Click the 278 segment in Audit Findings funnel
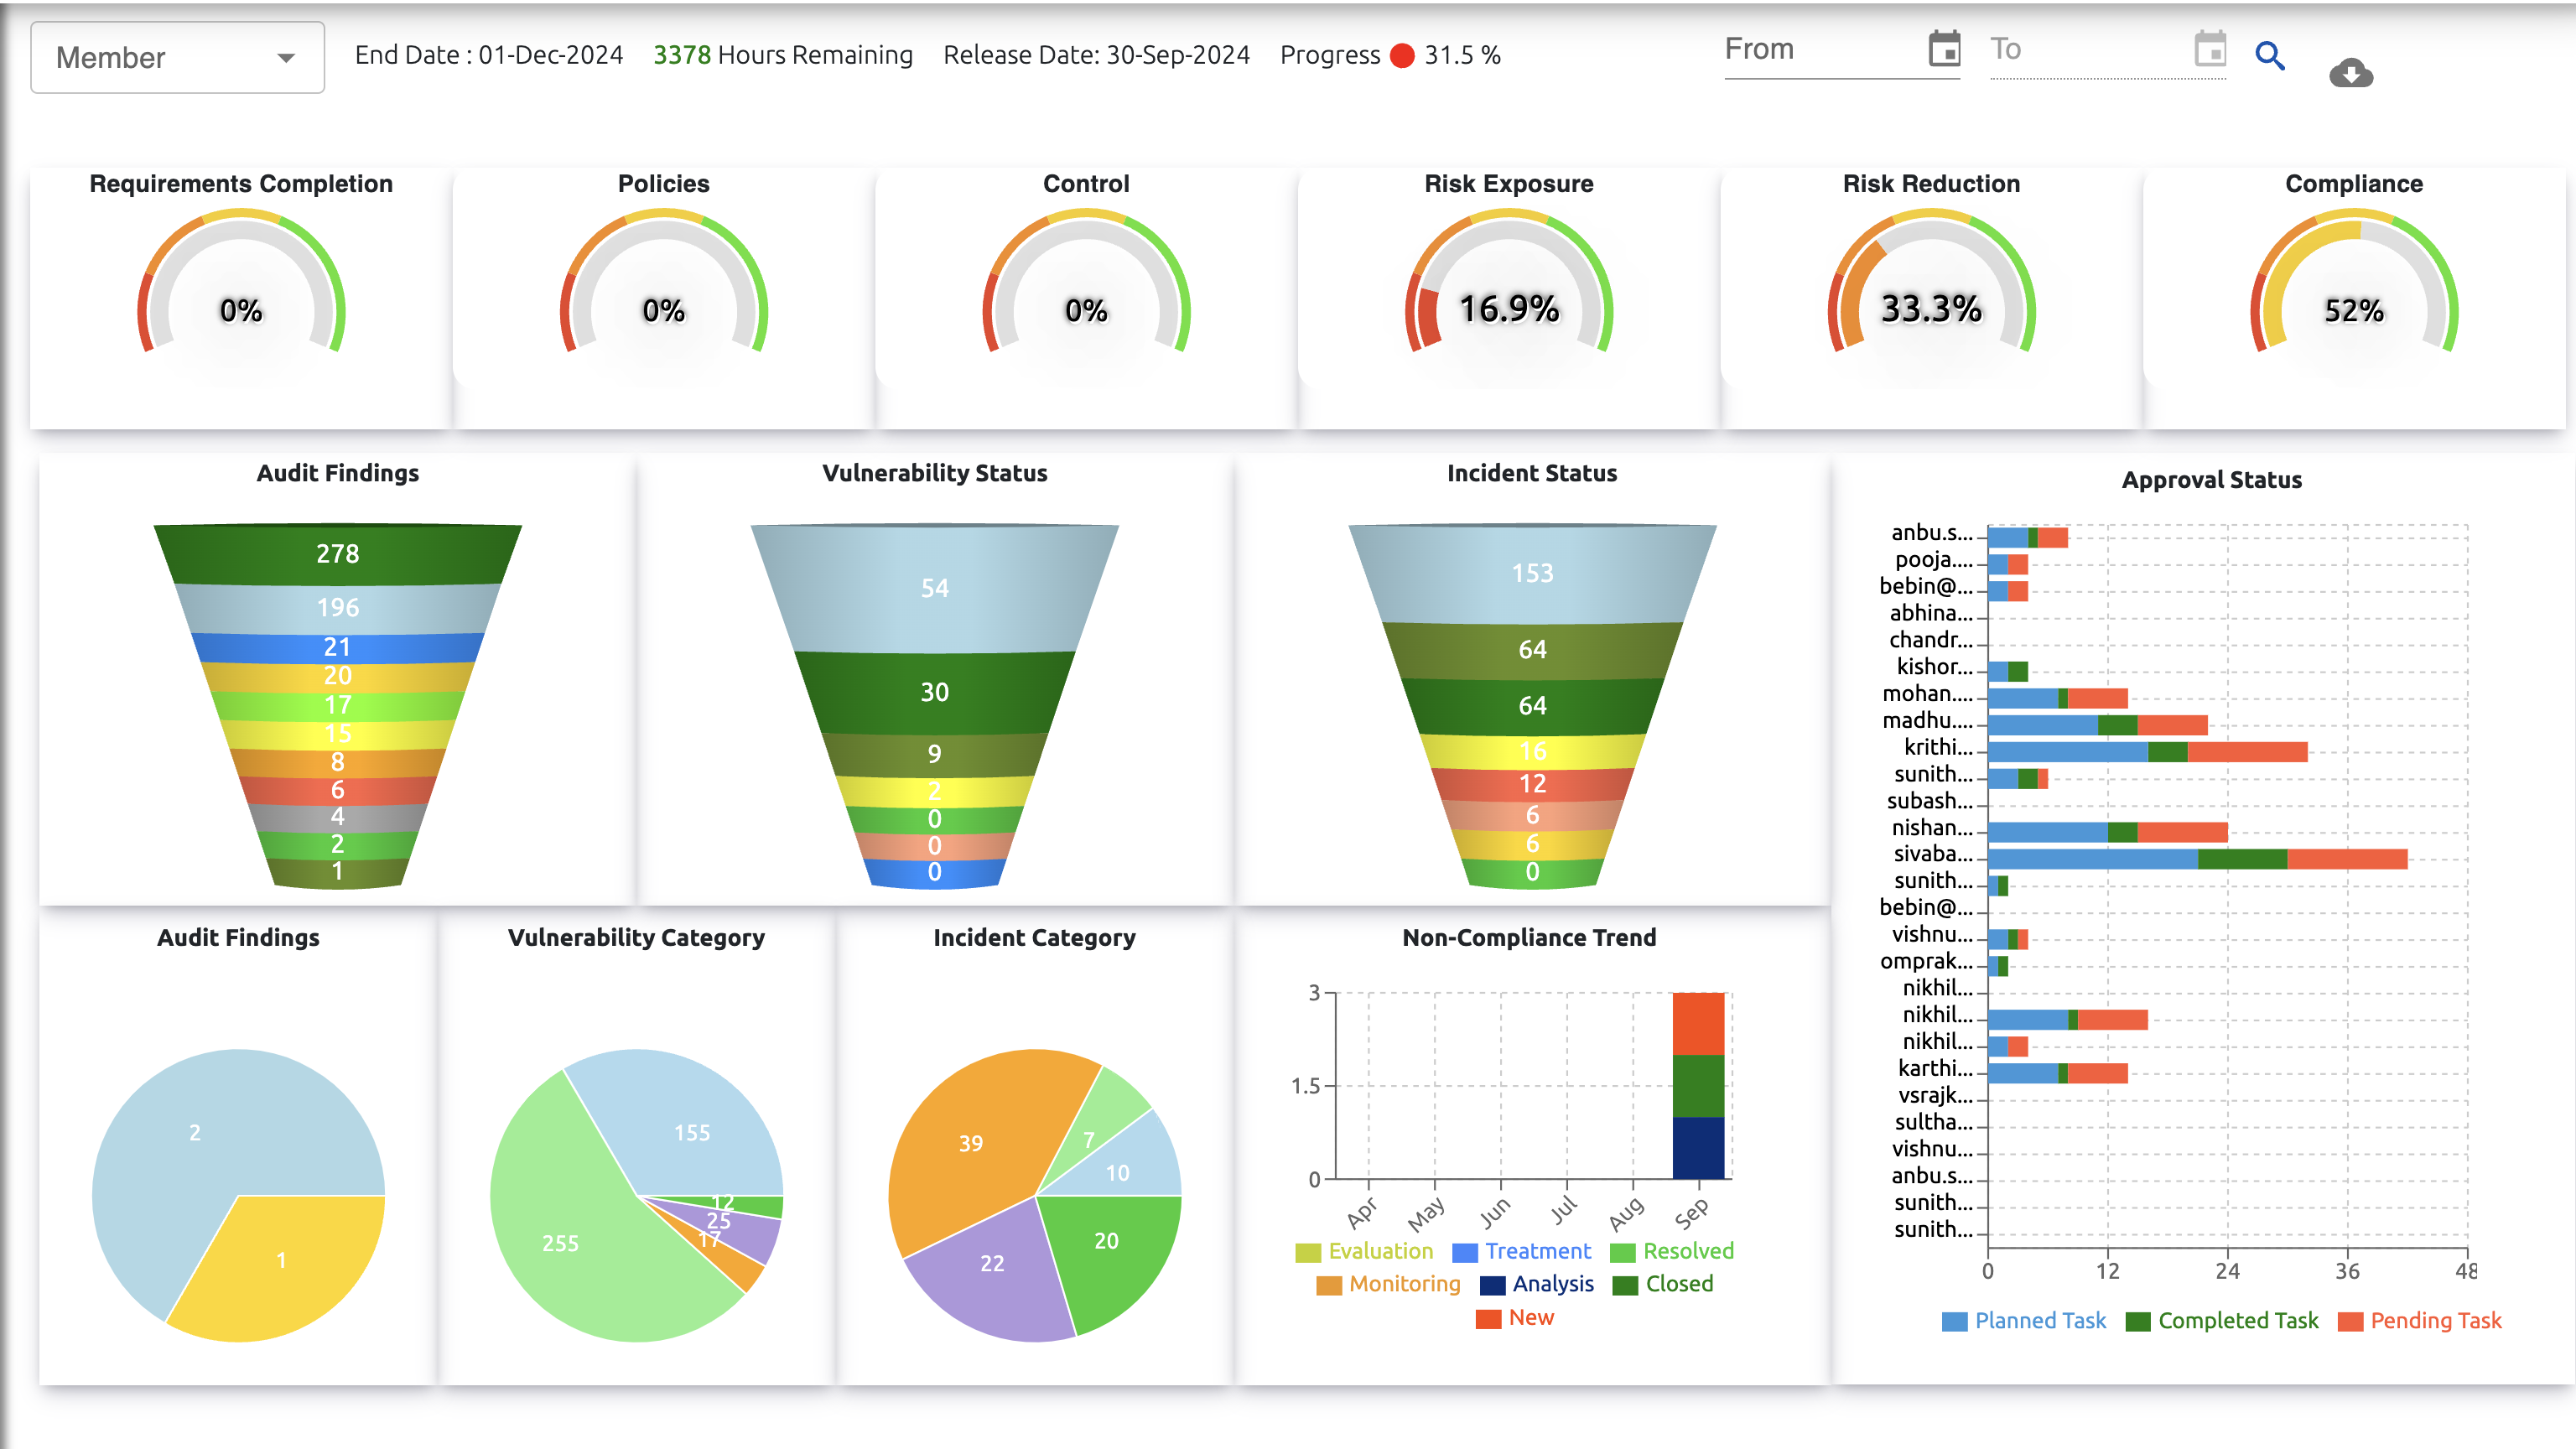Screen dimensions: 2576x1449 [x=338, y=554]
